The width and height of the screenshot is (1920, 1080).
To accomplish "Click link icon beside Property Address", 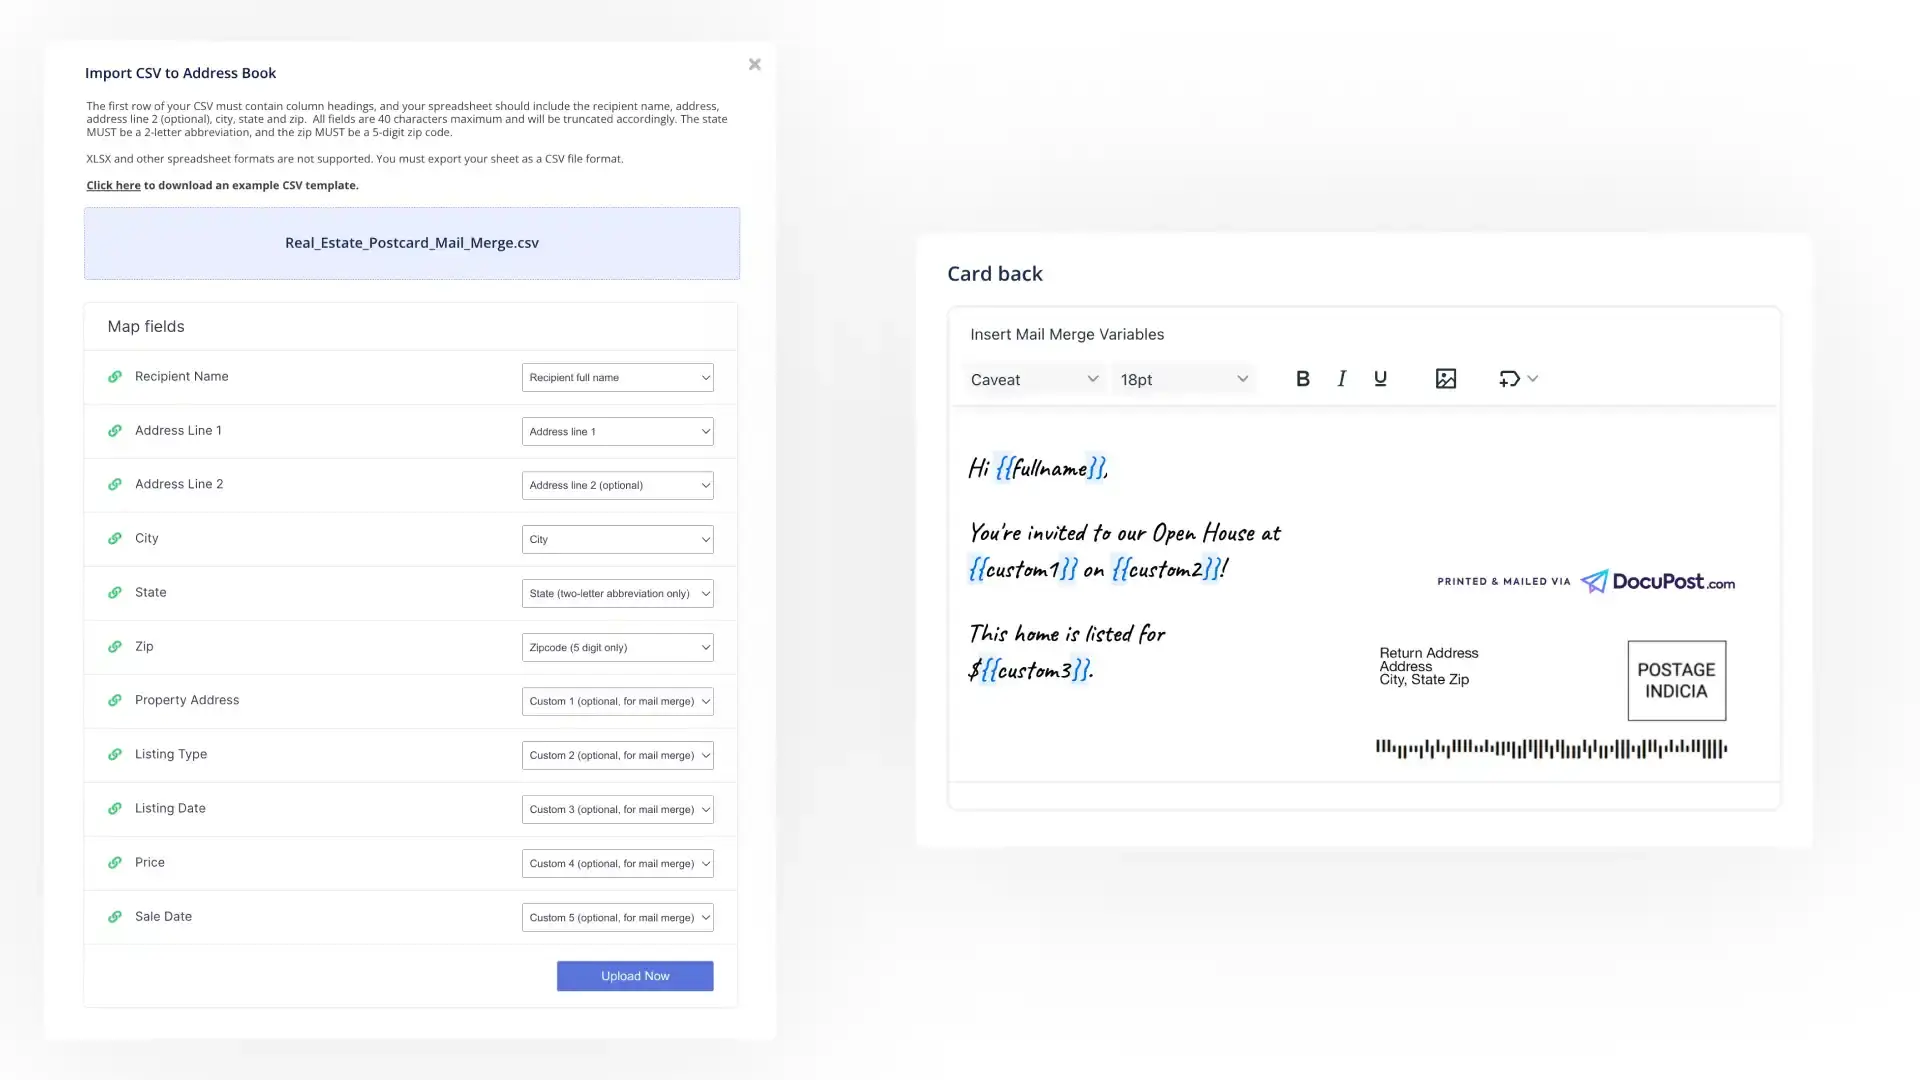I will click(x=115, y=701).
